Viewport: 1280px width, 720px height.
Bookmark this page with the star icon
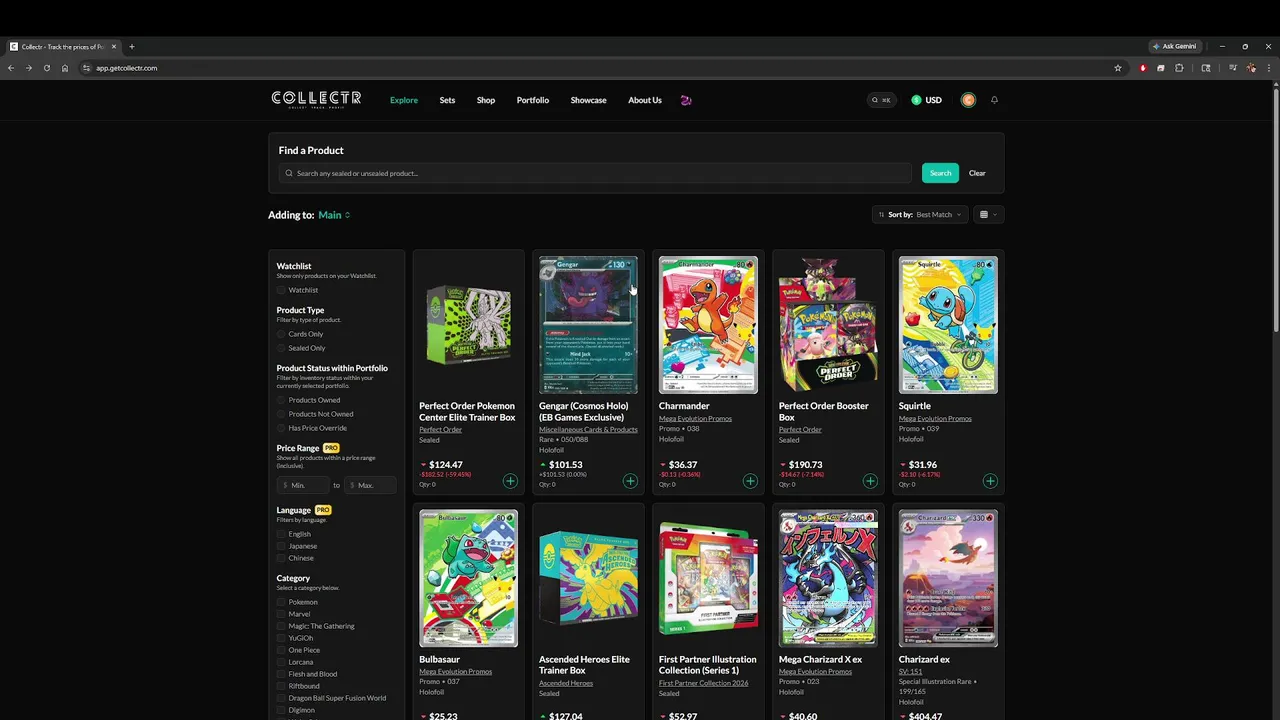pos(1118,68)
